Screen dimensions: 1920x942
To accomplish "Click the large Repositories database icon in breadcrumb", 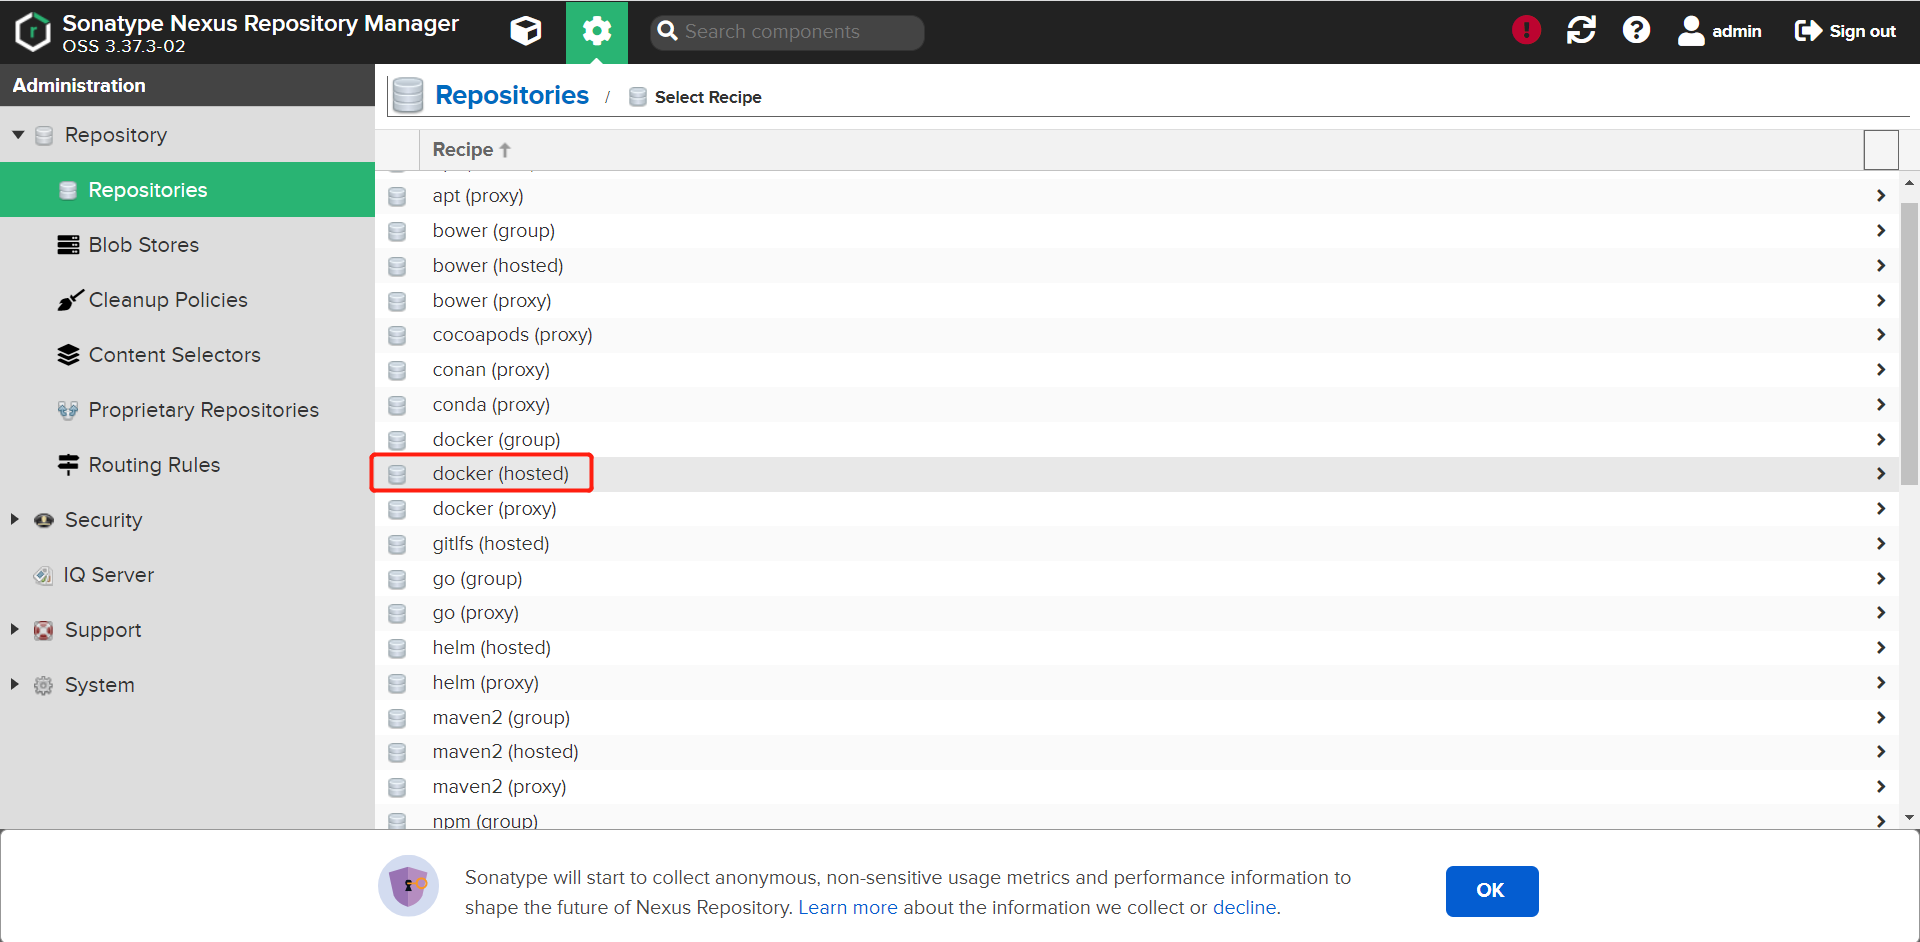I will tap(408, 95).
